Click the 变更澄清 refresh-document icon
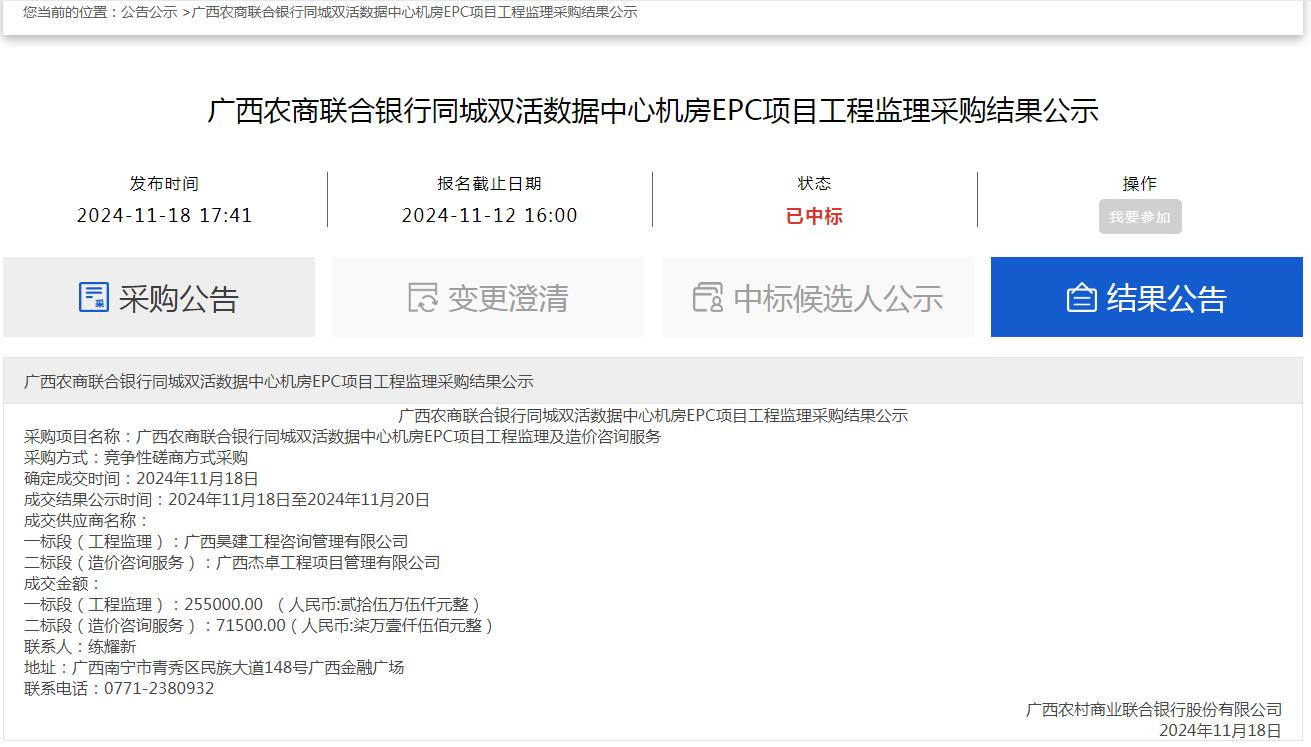Image resolution: width=1311 pixels, height=747 pixels. [423, 297]
